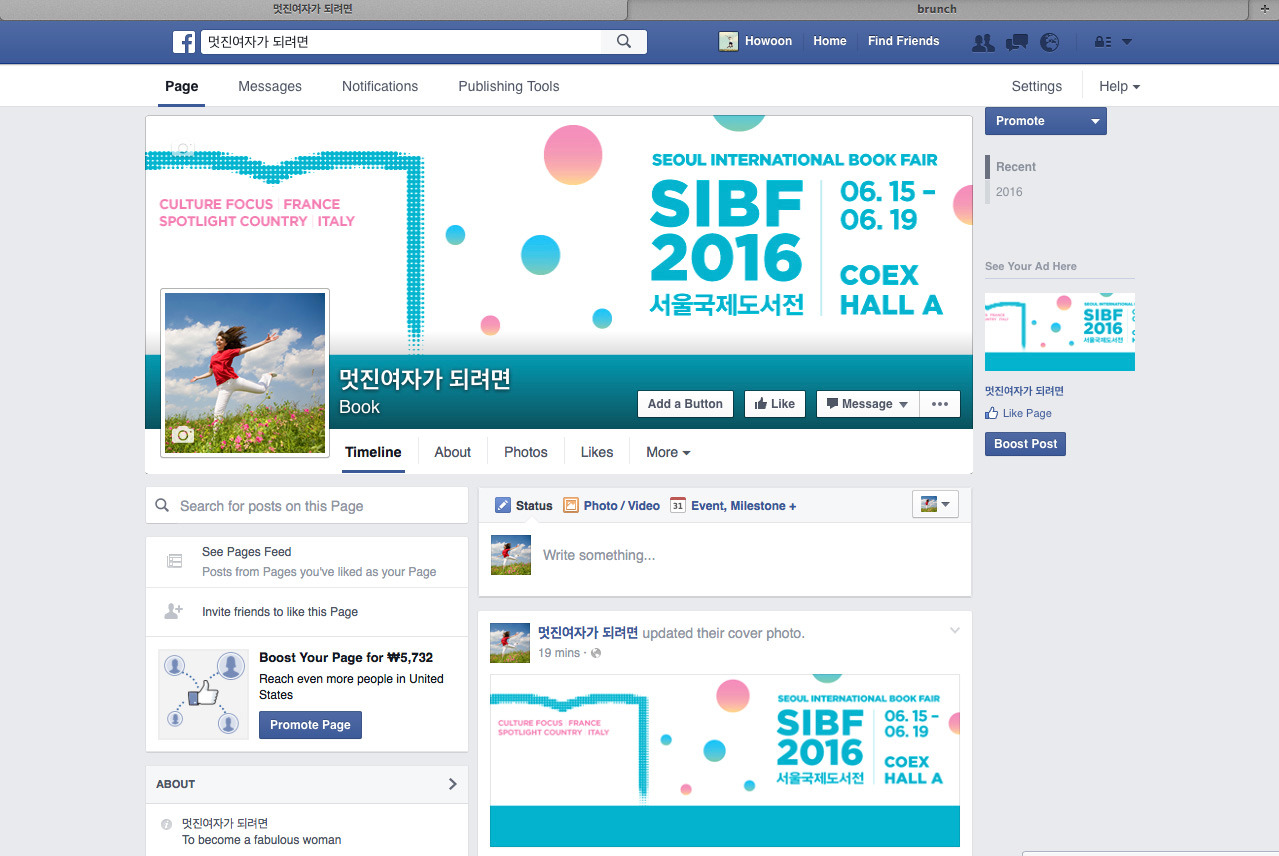This screenshot has width=1279, height=856.
Task: Open account menu arrow in top bar
Action: pos(1127,42)
